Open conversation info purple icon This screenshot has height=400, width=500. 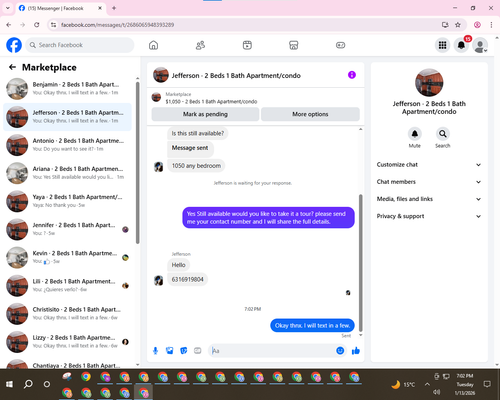point(352,75)
